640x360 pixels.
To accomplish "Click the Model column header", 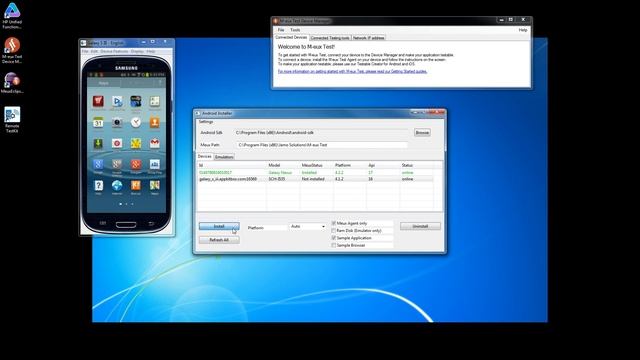I will click(283, 165).
